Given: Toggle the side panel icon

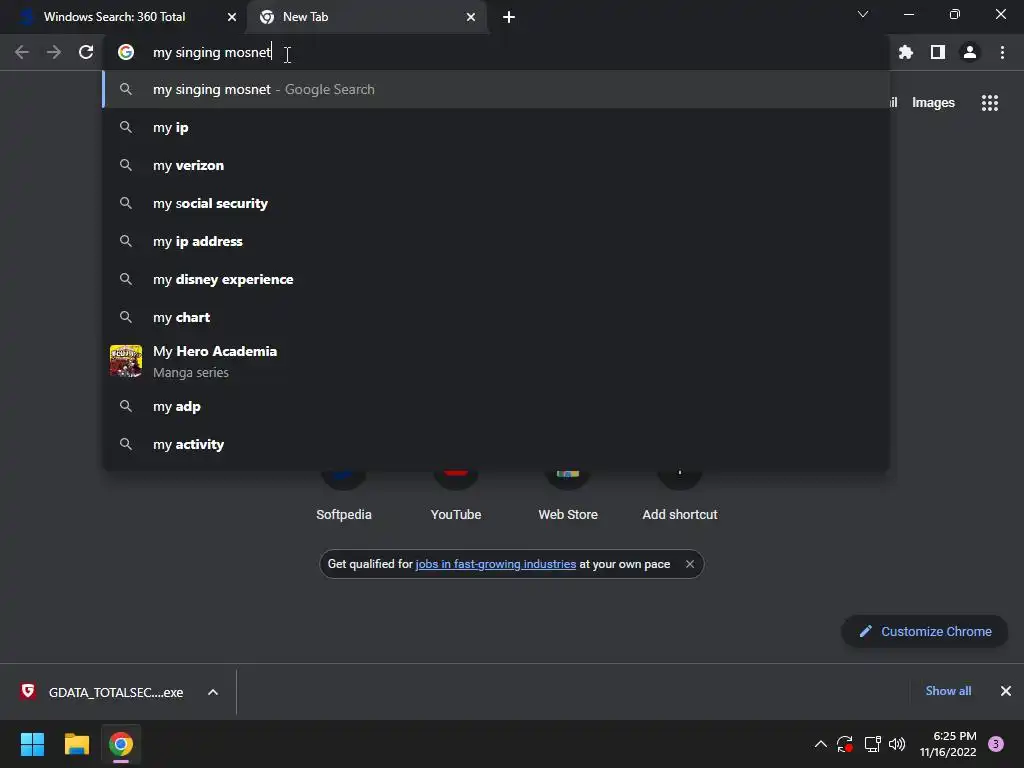Looking at the screenshot, I should [938, 52].
